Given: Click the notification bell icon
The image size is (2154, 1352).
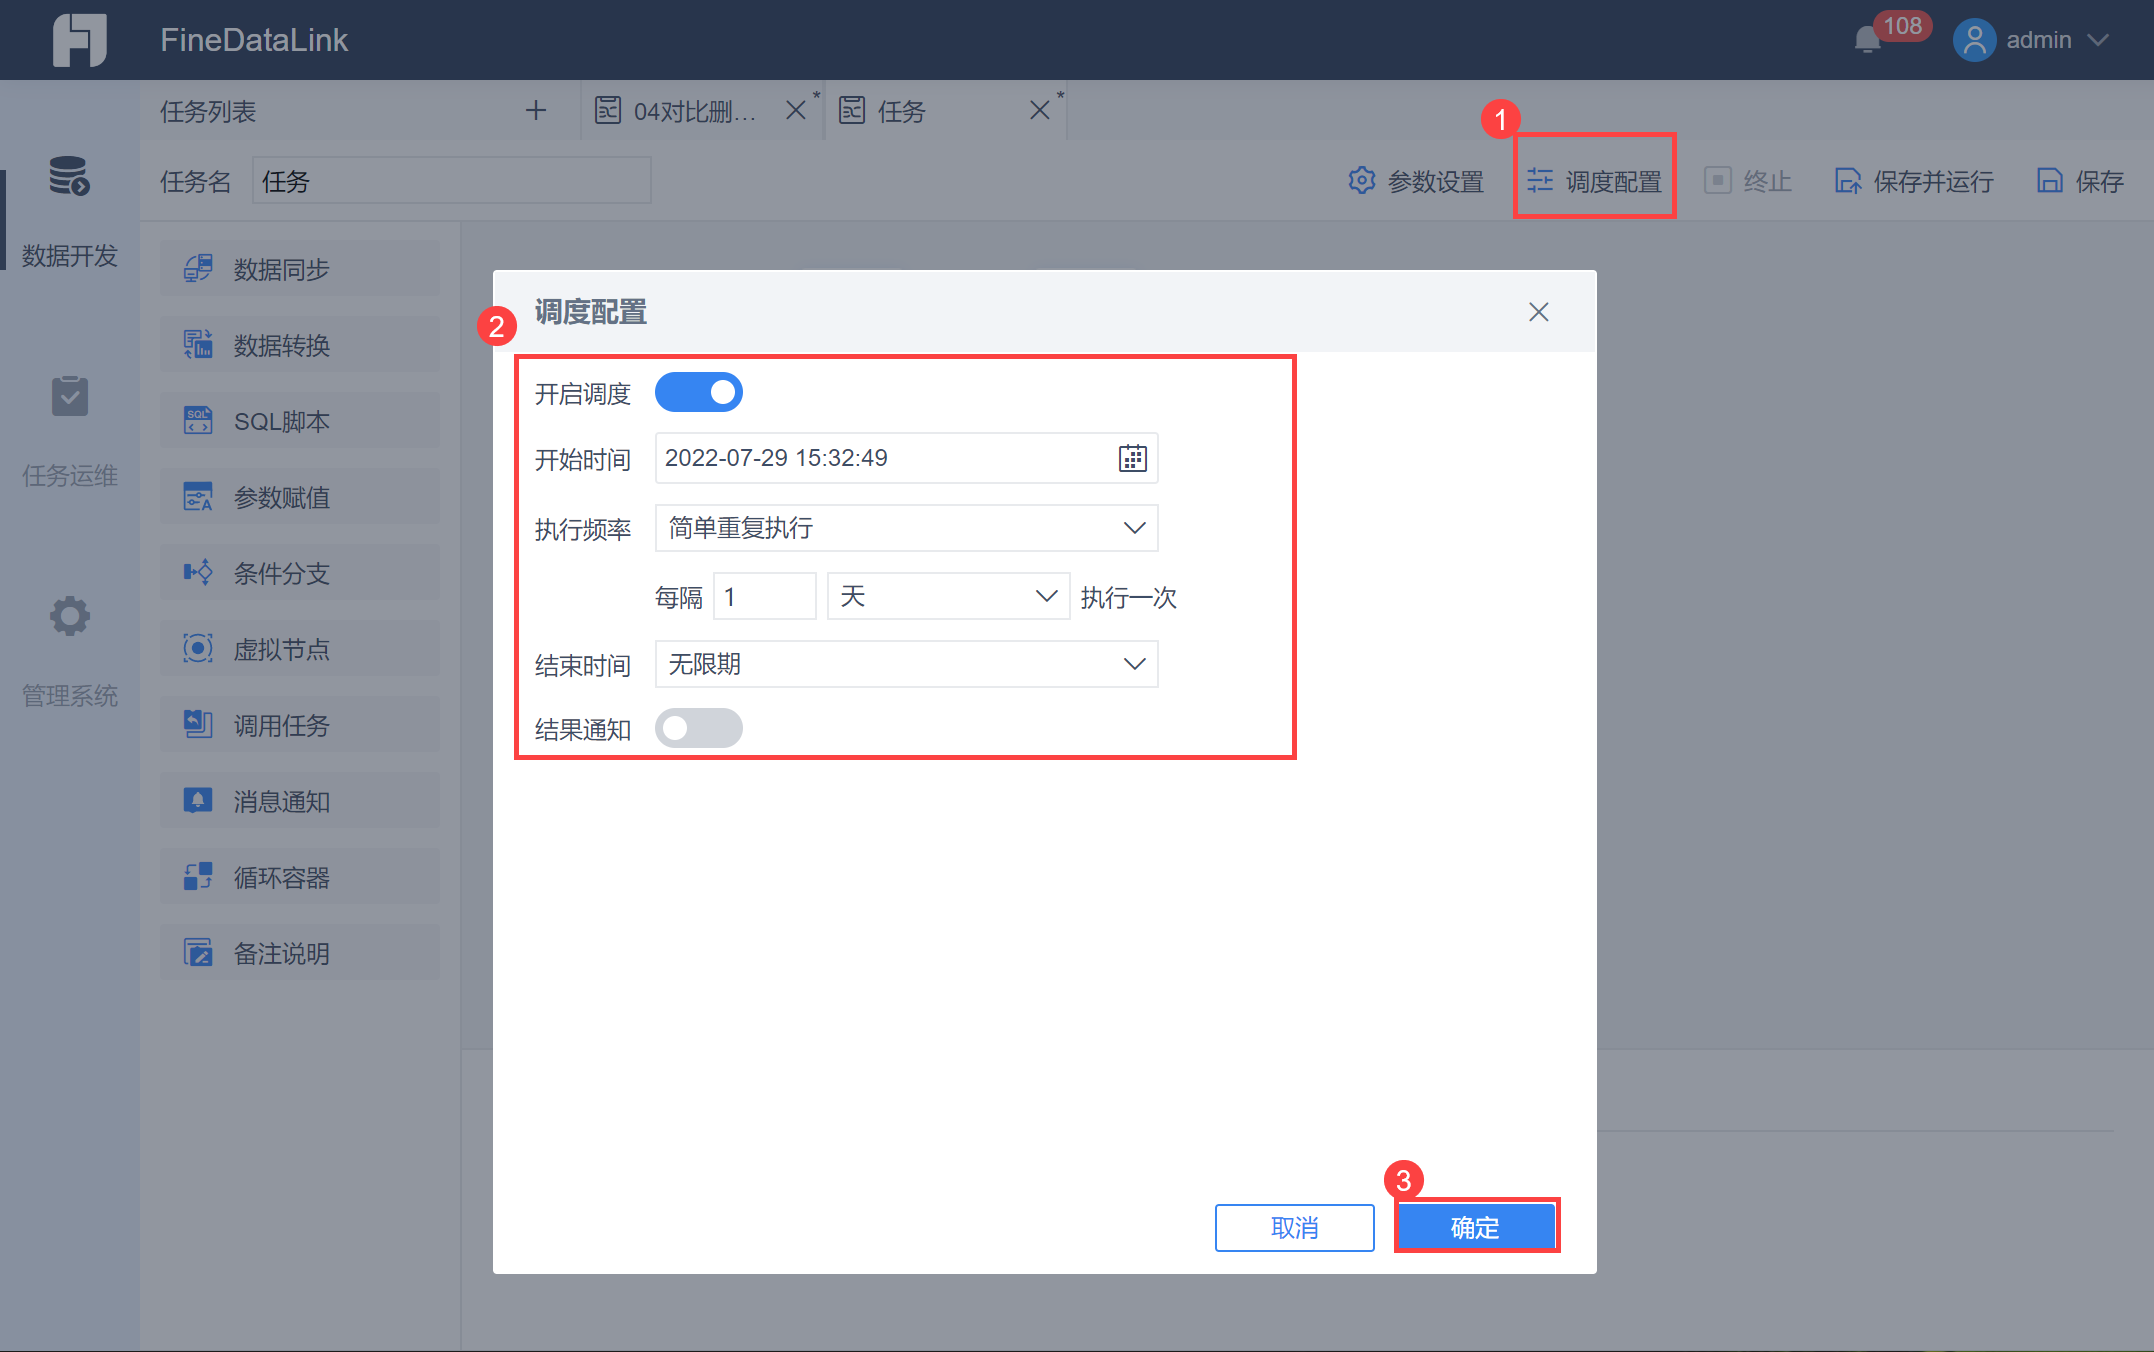Looking at the screenshot, I should pos(1866,40).
